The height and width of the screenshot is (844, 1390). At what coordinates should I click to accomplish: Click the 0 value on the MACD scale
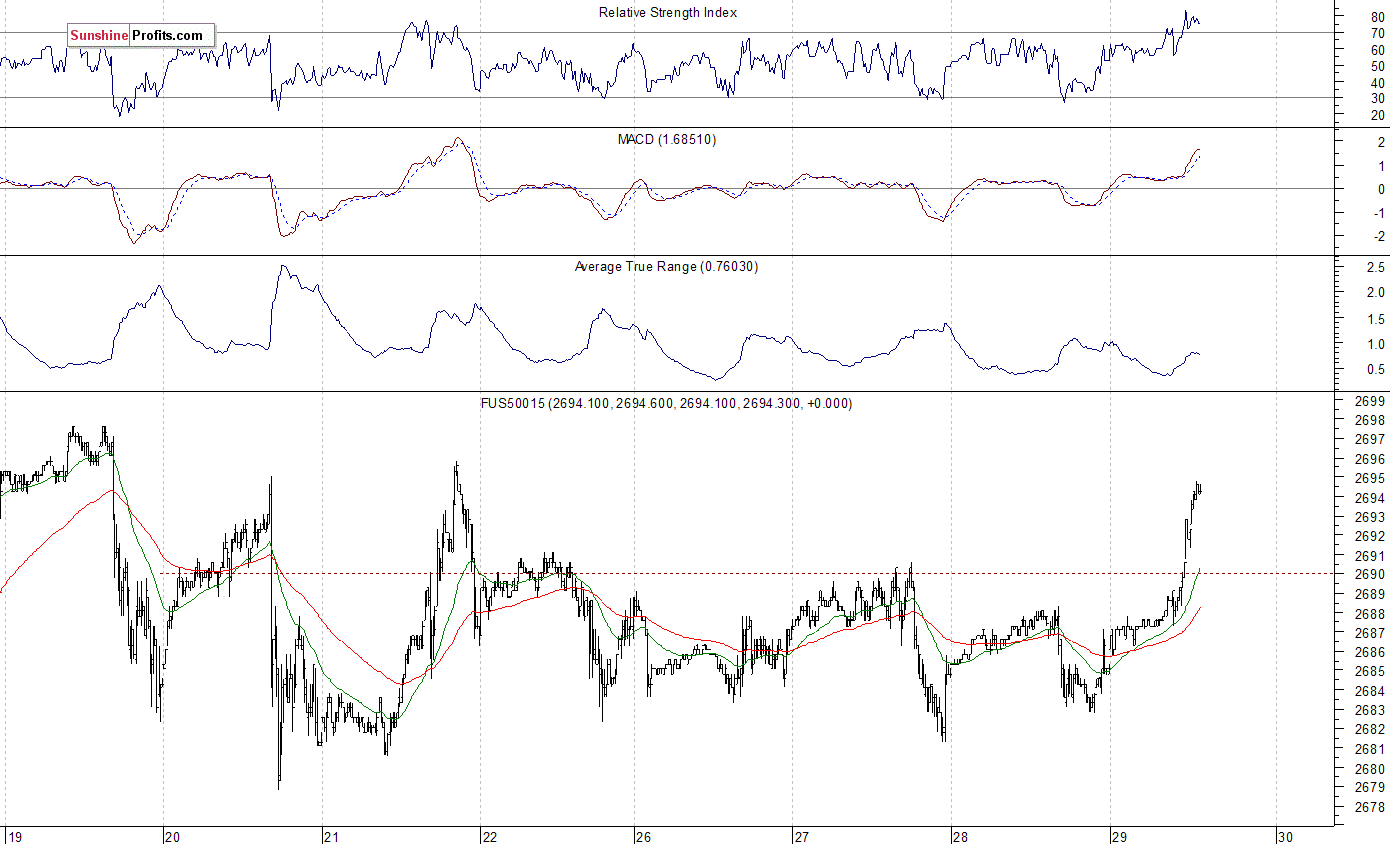[1381, 189]
